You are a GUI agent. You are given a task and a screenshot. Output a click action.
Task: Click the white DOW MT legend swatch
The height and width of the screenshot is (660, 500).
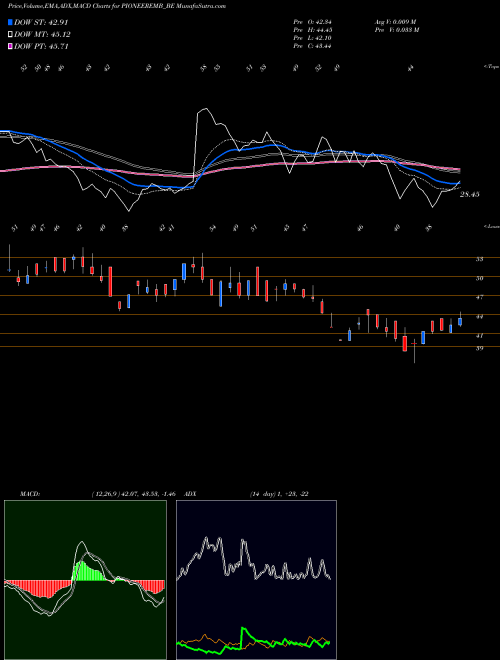10,35
